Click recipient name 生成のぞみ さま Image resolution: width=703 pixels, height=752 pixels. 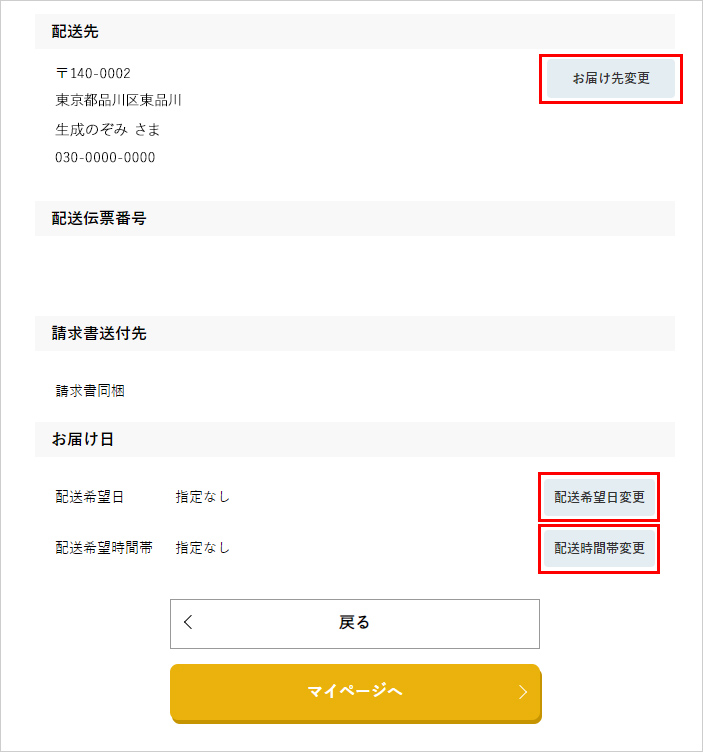click(x=107, y=129)
